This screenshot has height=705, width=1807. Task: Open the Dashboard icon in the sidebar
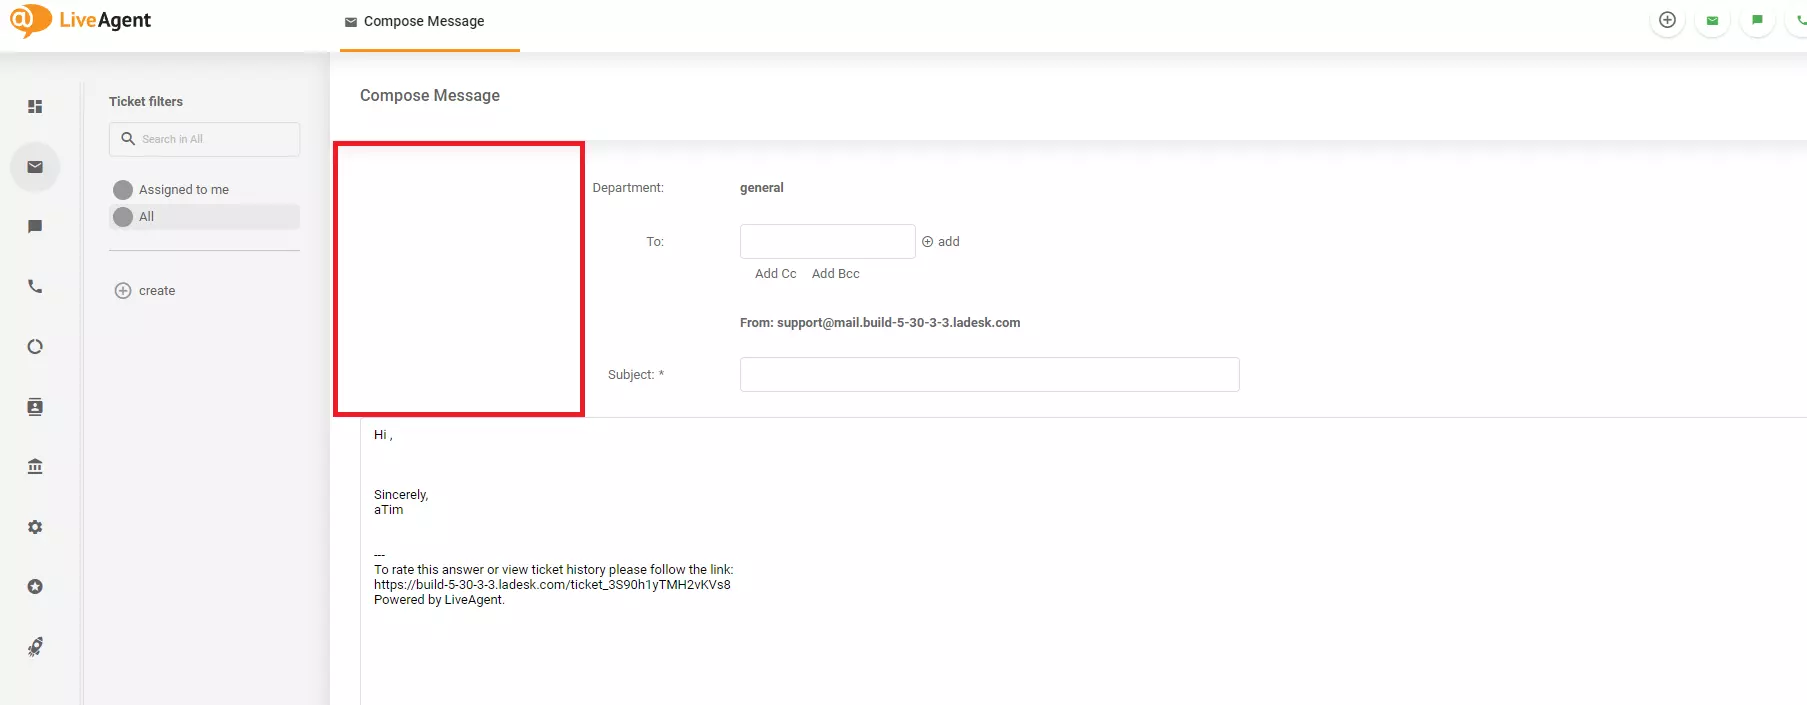35,106
